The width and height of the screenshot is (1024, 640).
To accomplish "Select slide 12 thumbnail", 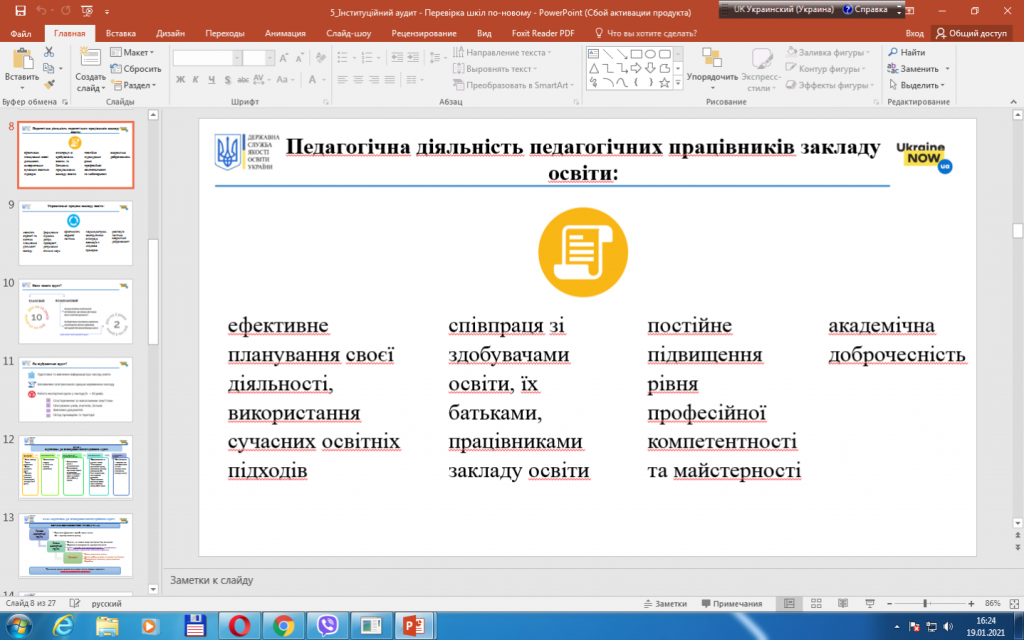I will 75,468.
